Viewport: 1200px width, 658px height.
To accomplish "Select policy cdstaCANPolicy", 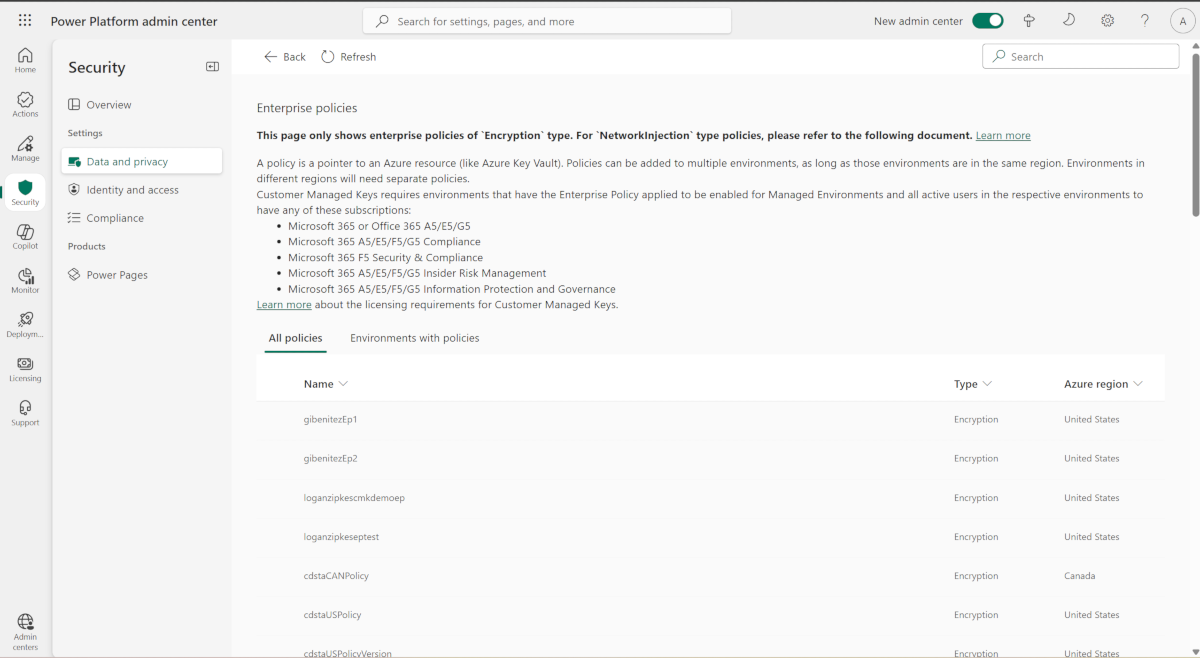I will 336,576.
